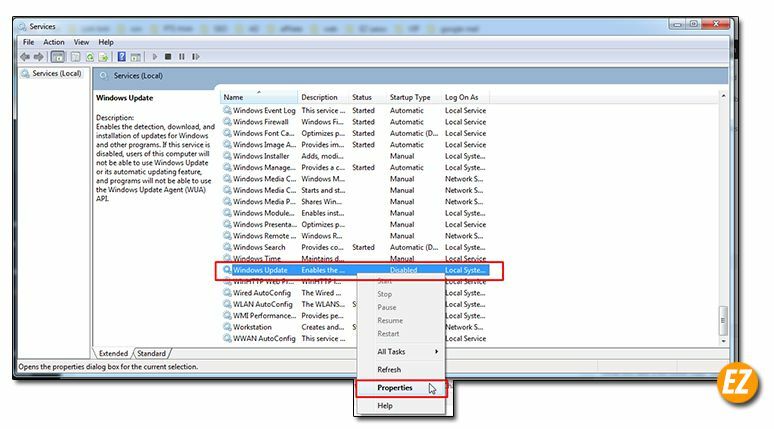Click the Back arrow in the toolbar
This screenshot has height=429, width=774.
tap(24, 57)
